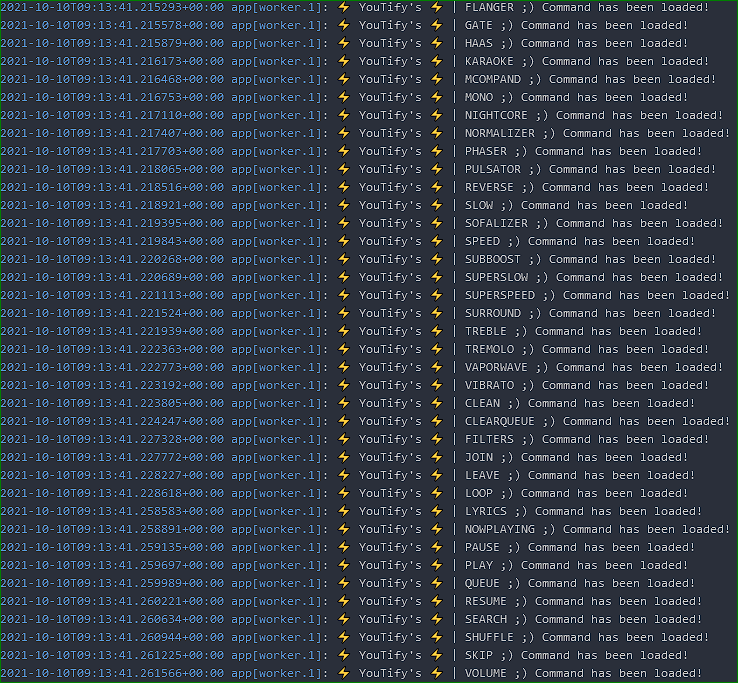Image resolution: width=738 pixels, height=683 pixels.
Task: Click the PLAY command name
Action: click(479, 565)
